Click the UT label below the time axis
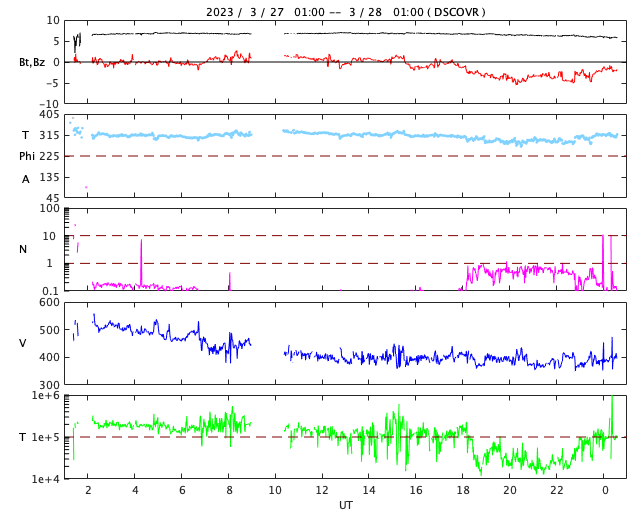This screenshot has width=640, height=512. tap(345, 505)
